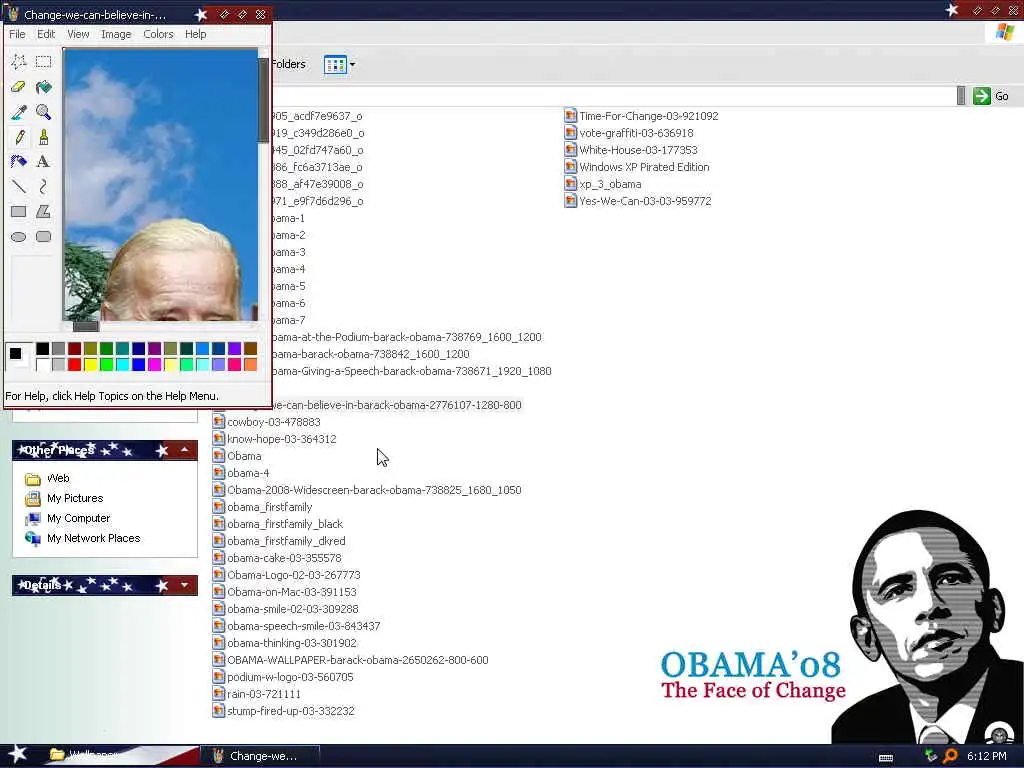
Task: Click the magnifier icon in system tray
Action: click(950, 756)
